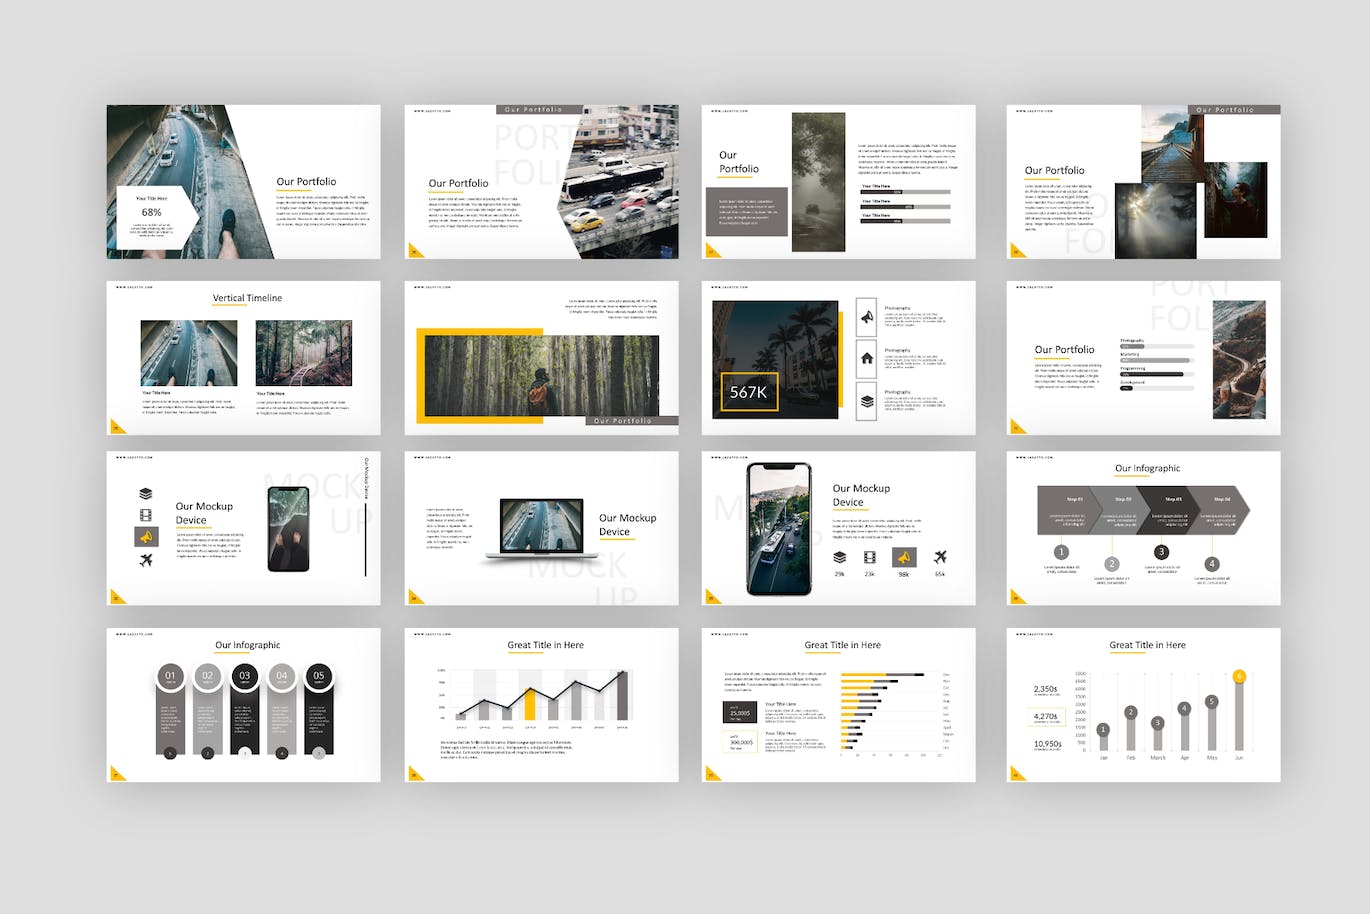This screenshot has height=914, width=1370.
Task: Click the Programming progress bar
Action: click(1156, 374)
